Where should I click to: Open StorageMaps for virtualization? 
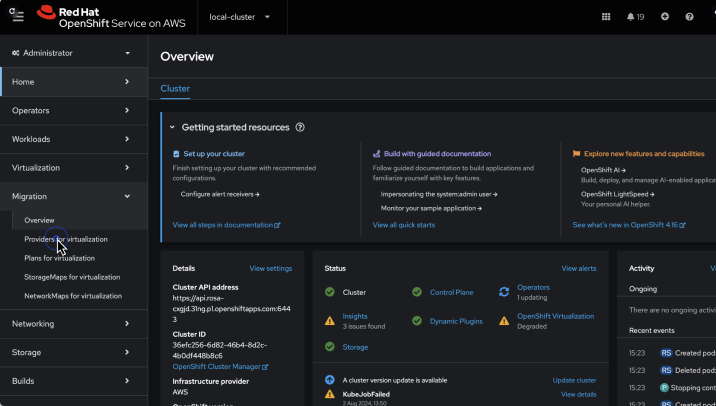pyautogui.click(x=72, y=277)
